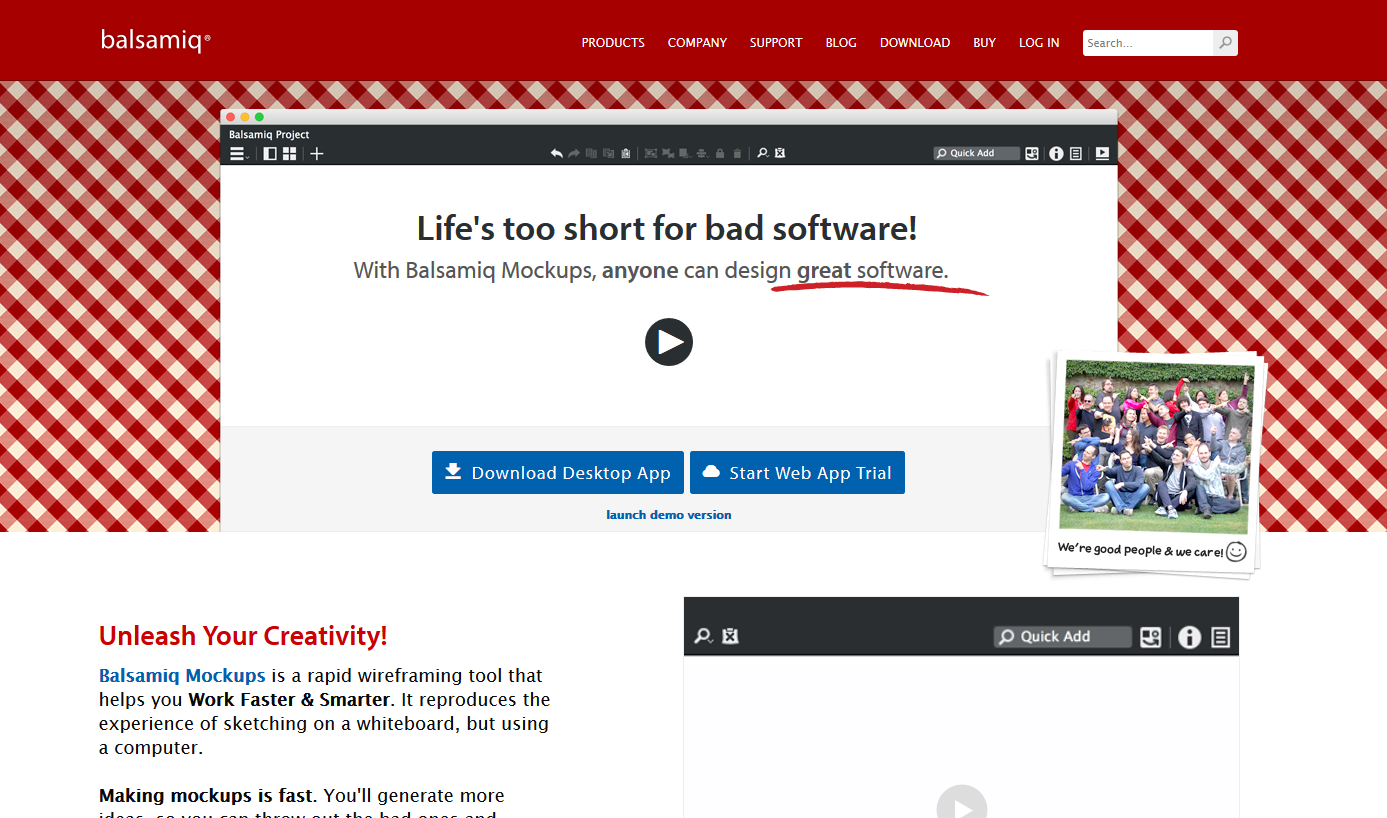Toggle project notes icon in hero toolbar
The height and width of the screenshot is (818, 1387).
1076,154
